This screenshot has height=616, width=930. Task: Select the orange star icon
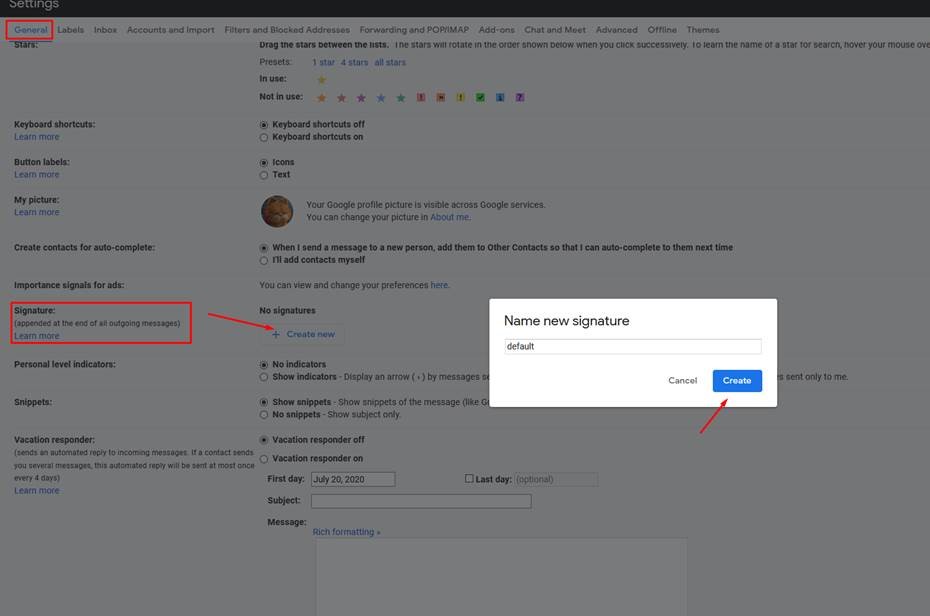pos(321,98)
